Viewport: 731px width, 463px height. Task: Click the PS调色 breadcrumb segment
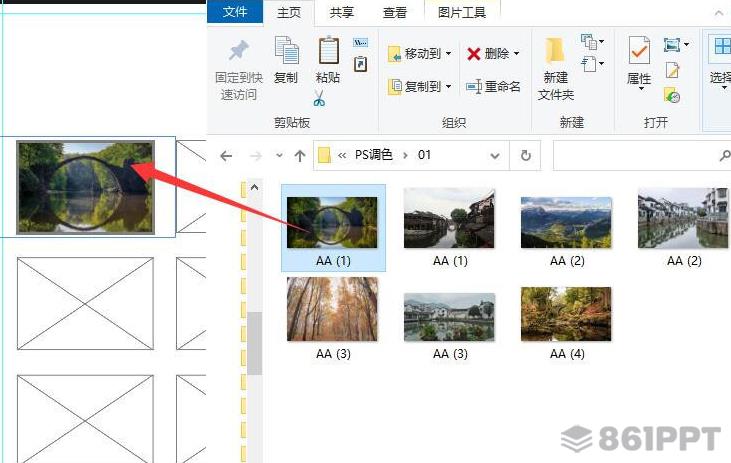pyautogui.click(x=373, y=155)
